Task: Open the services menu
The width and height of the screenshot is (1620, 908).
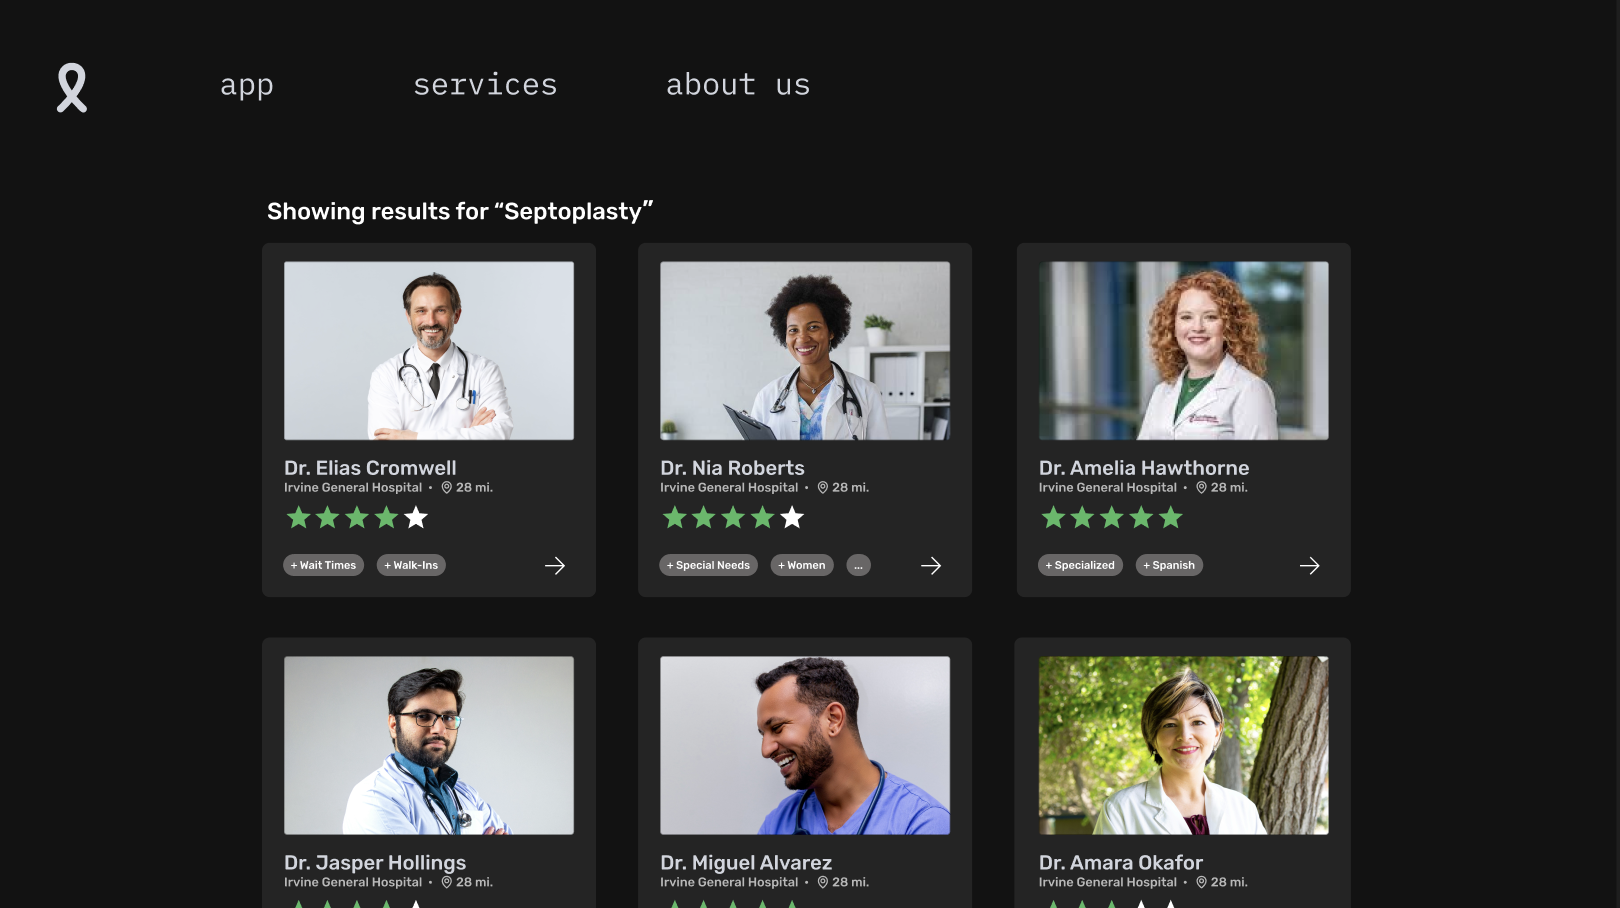Action: point(486,85)
